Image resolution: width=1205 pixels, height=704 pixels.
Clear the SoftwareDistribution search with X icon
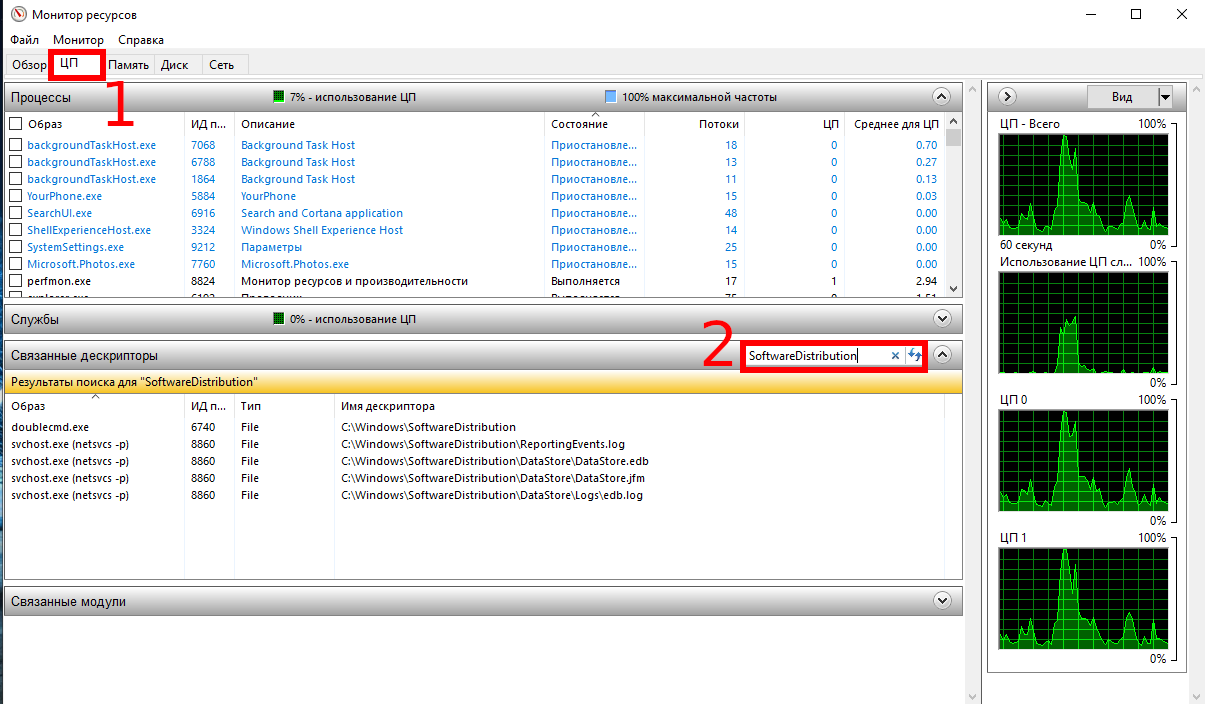[x=896, y=356]
